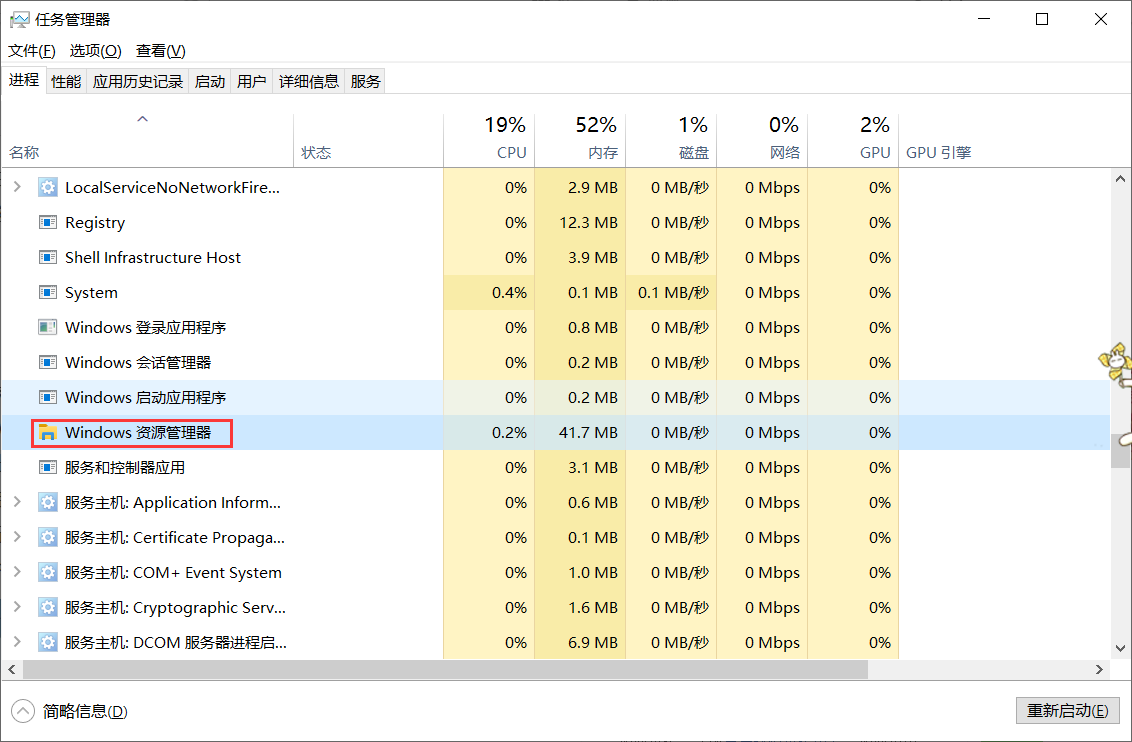Switch to the 用户 tab
1132x742 pixels.
click(252, 82)
